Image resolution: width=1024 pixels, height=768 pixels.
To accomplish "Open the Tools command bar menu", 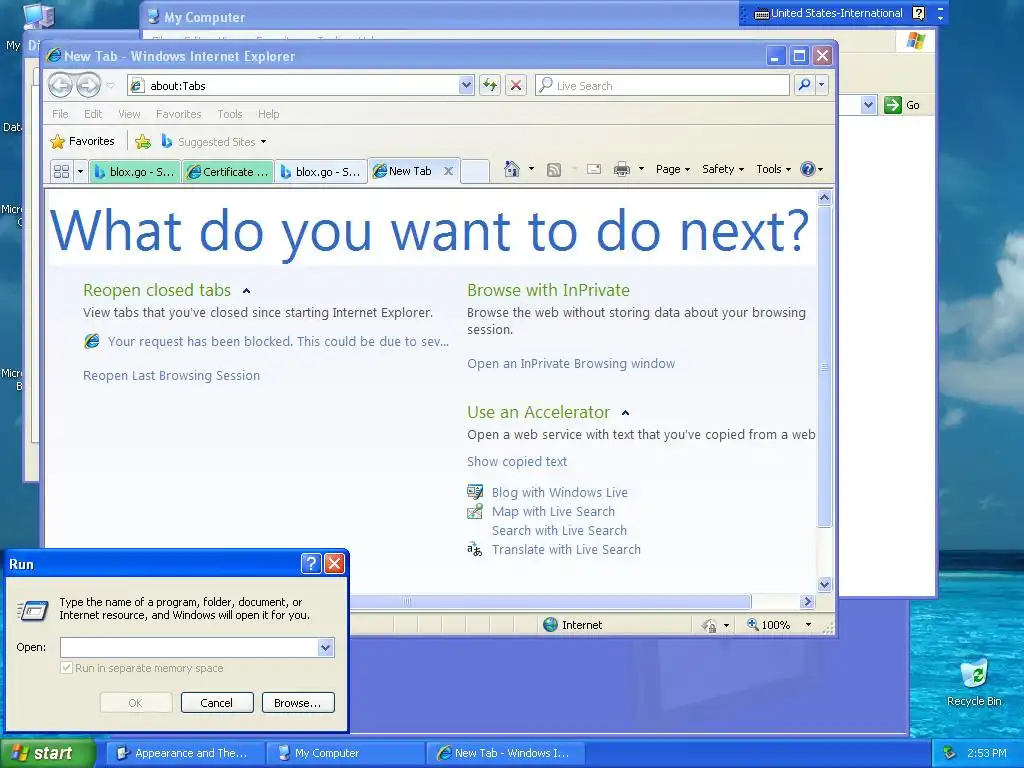I will (x=773, y=169).
